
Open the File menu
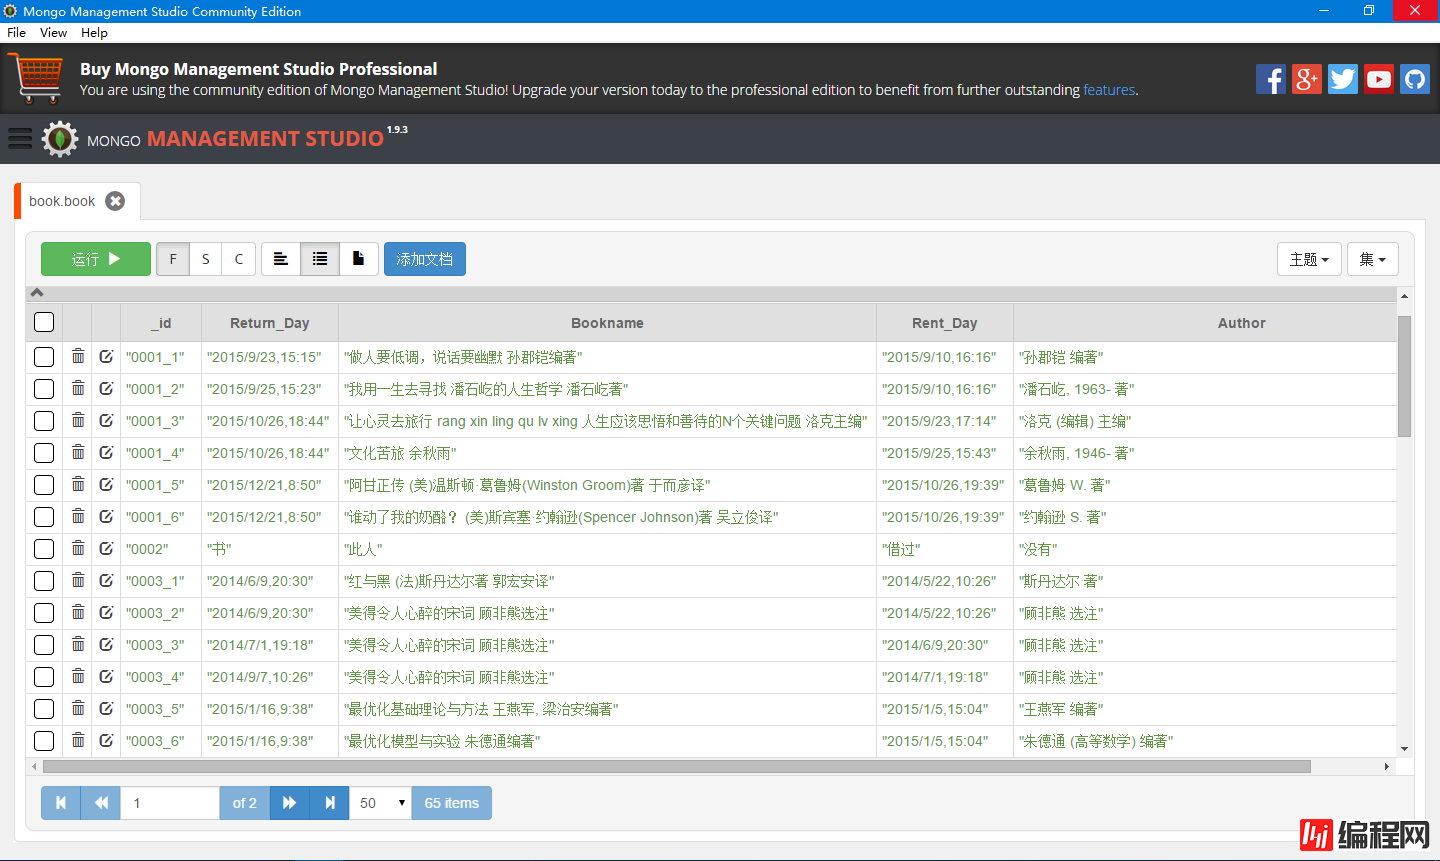point(16,33)
